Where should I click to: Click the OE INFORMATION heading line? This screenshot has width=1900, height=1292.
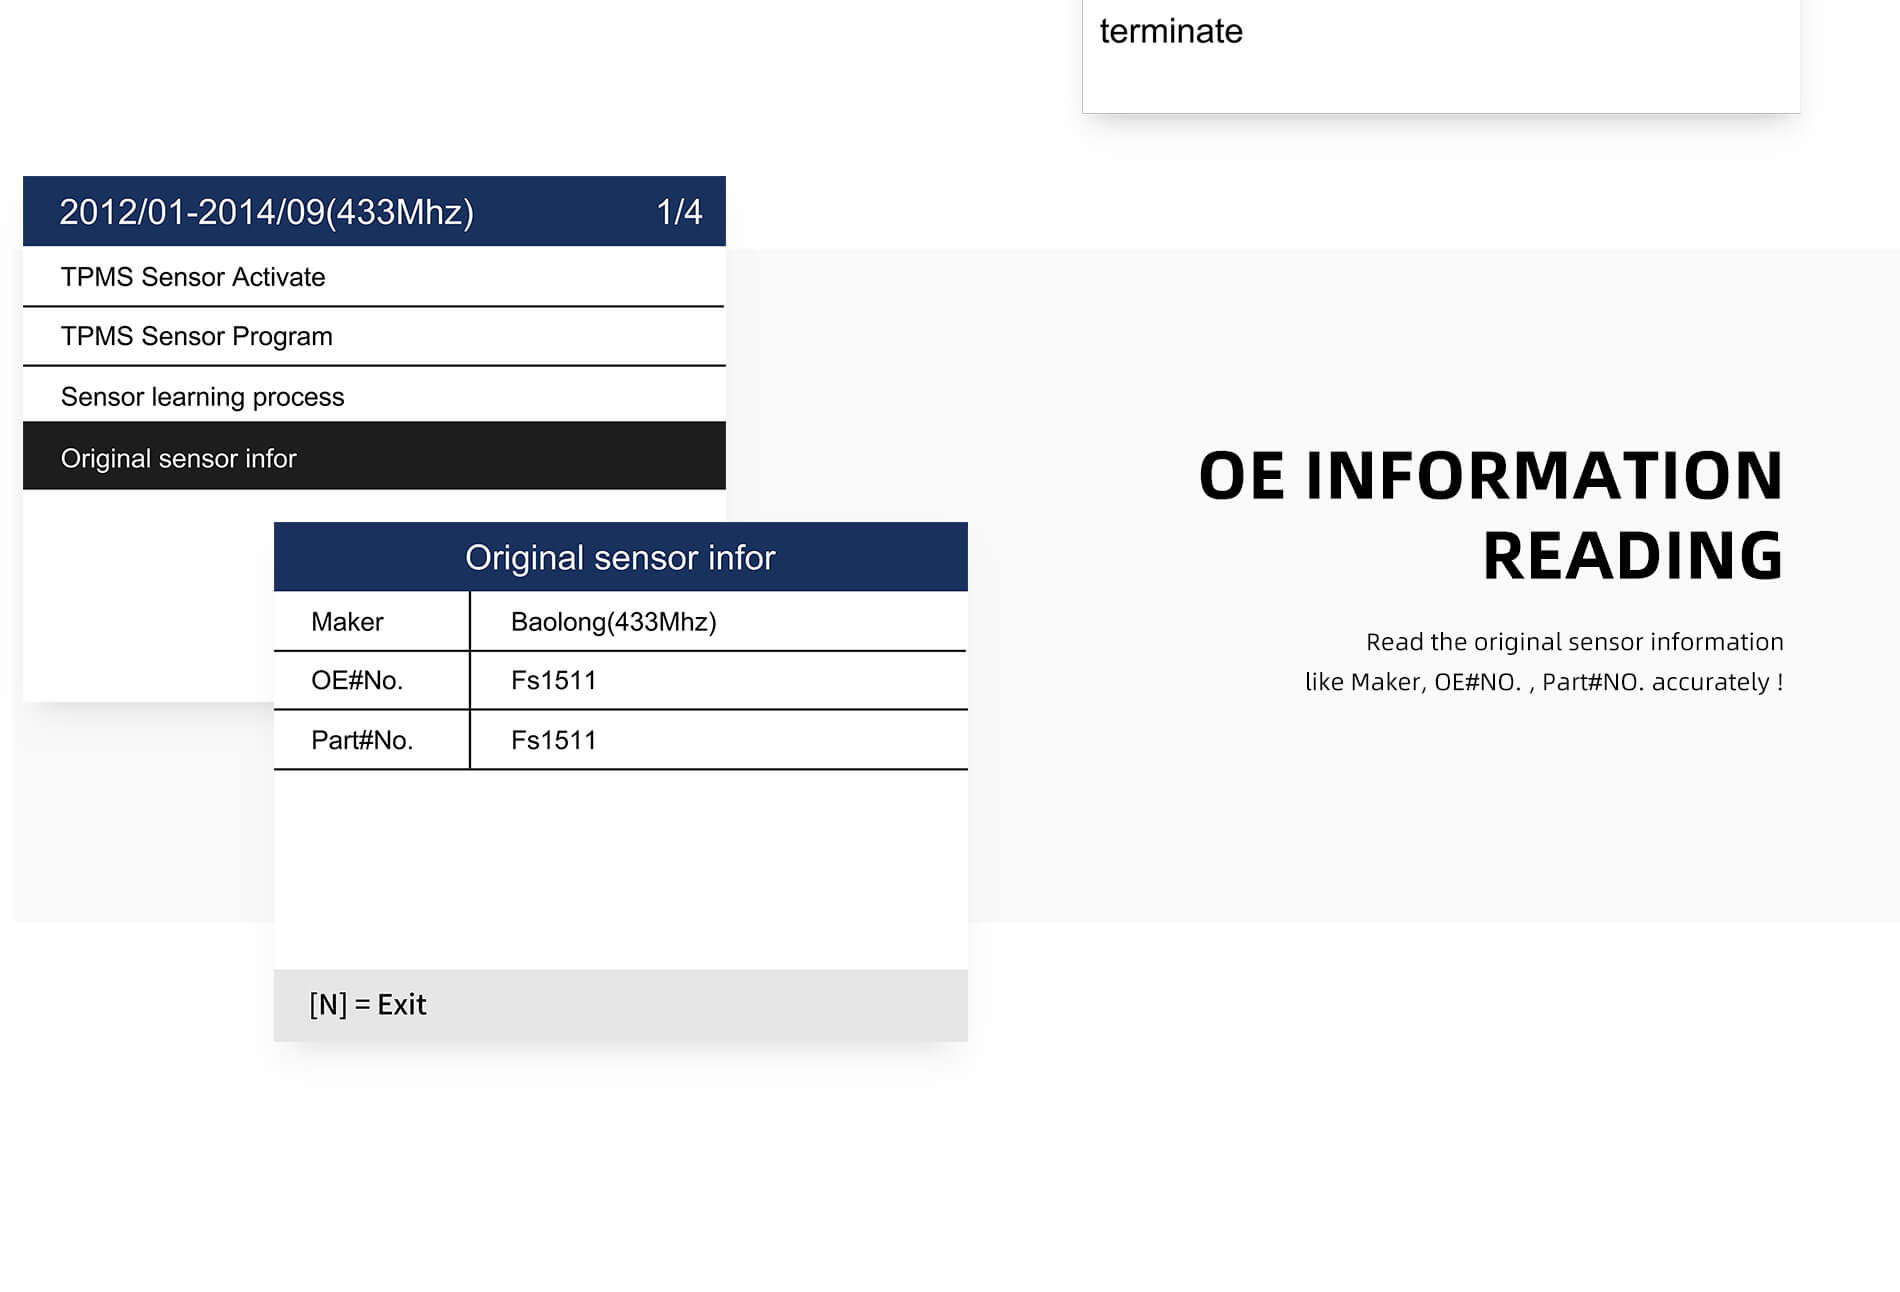pos(1490,475)
